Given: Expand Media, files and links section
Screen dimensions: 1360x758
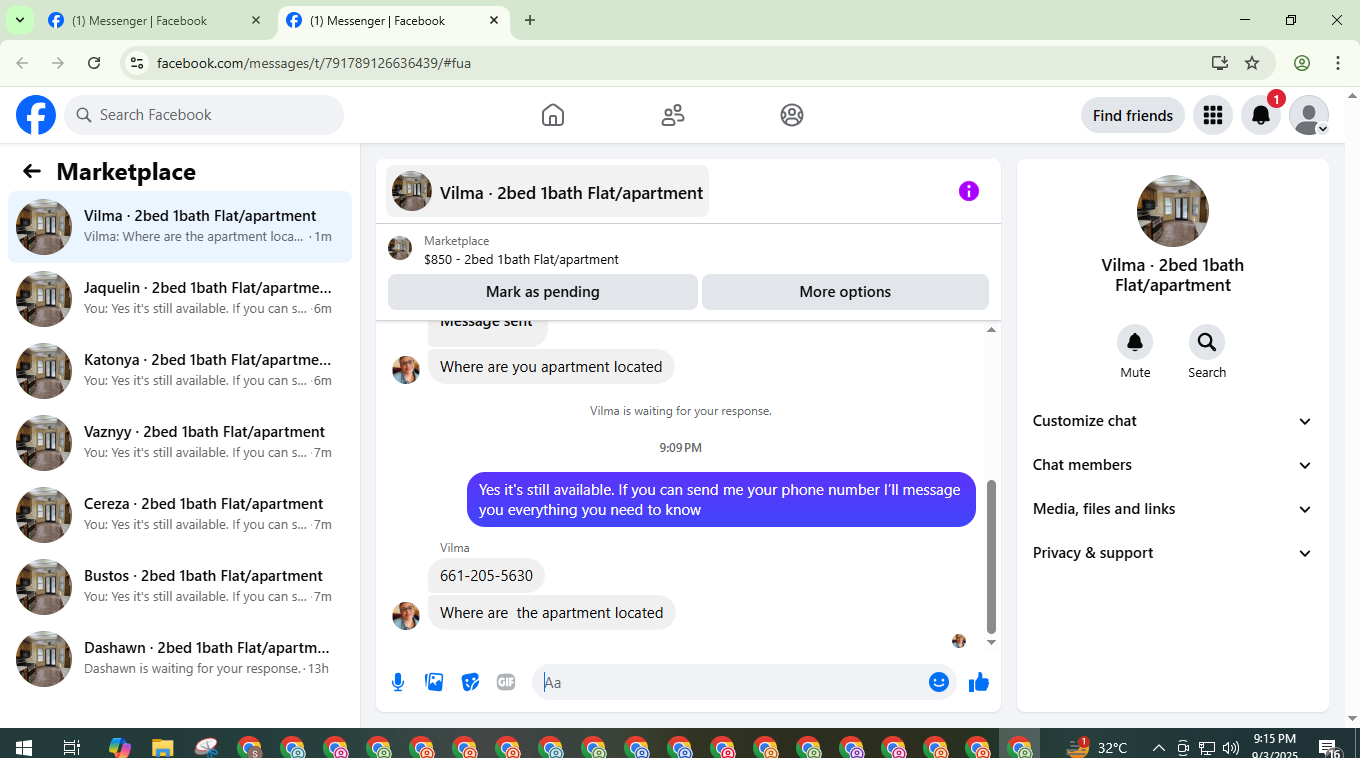Looking at the screenshot, I should (1172, 509).
